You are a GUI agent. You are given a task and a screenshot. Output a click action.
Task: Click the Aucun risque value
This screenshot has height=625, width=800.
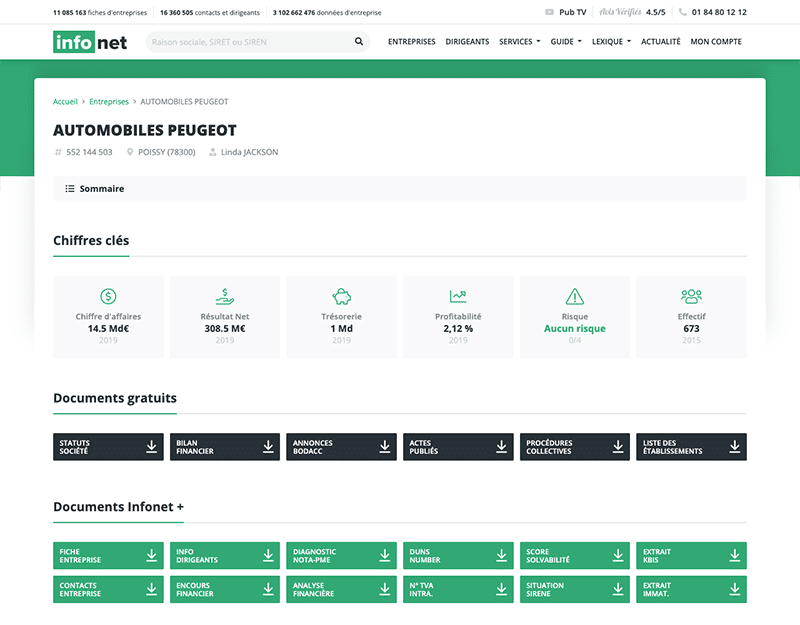(574, 329)
